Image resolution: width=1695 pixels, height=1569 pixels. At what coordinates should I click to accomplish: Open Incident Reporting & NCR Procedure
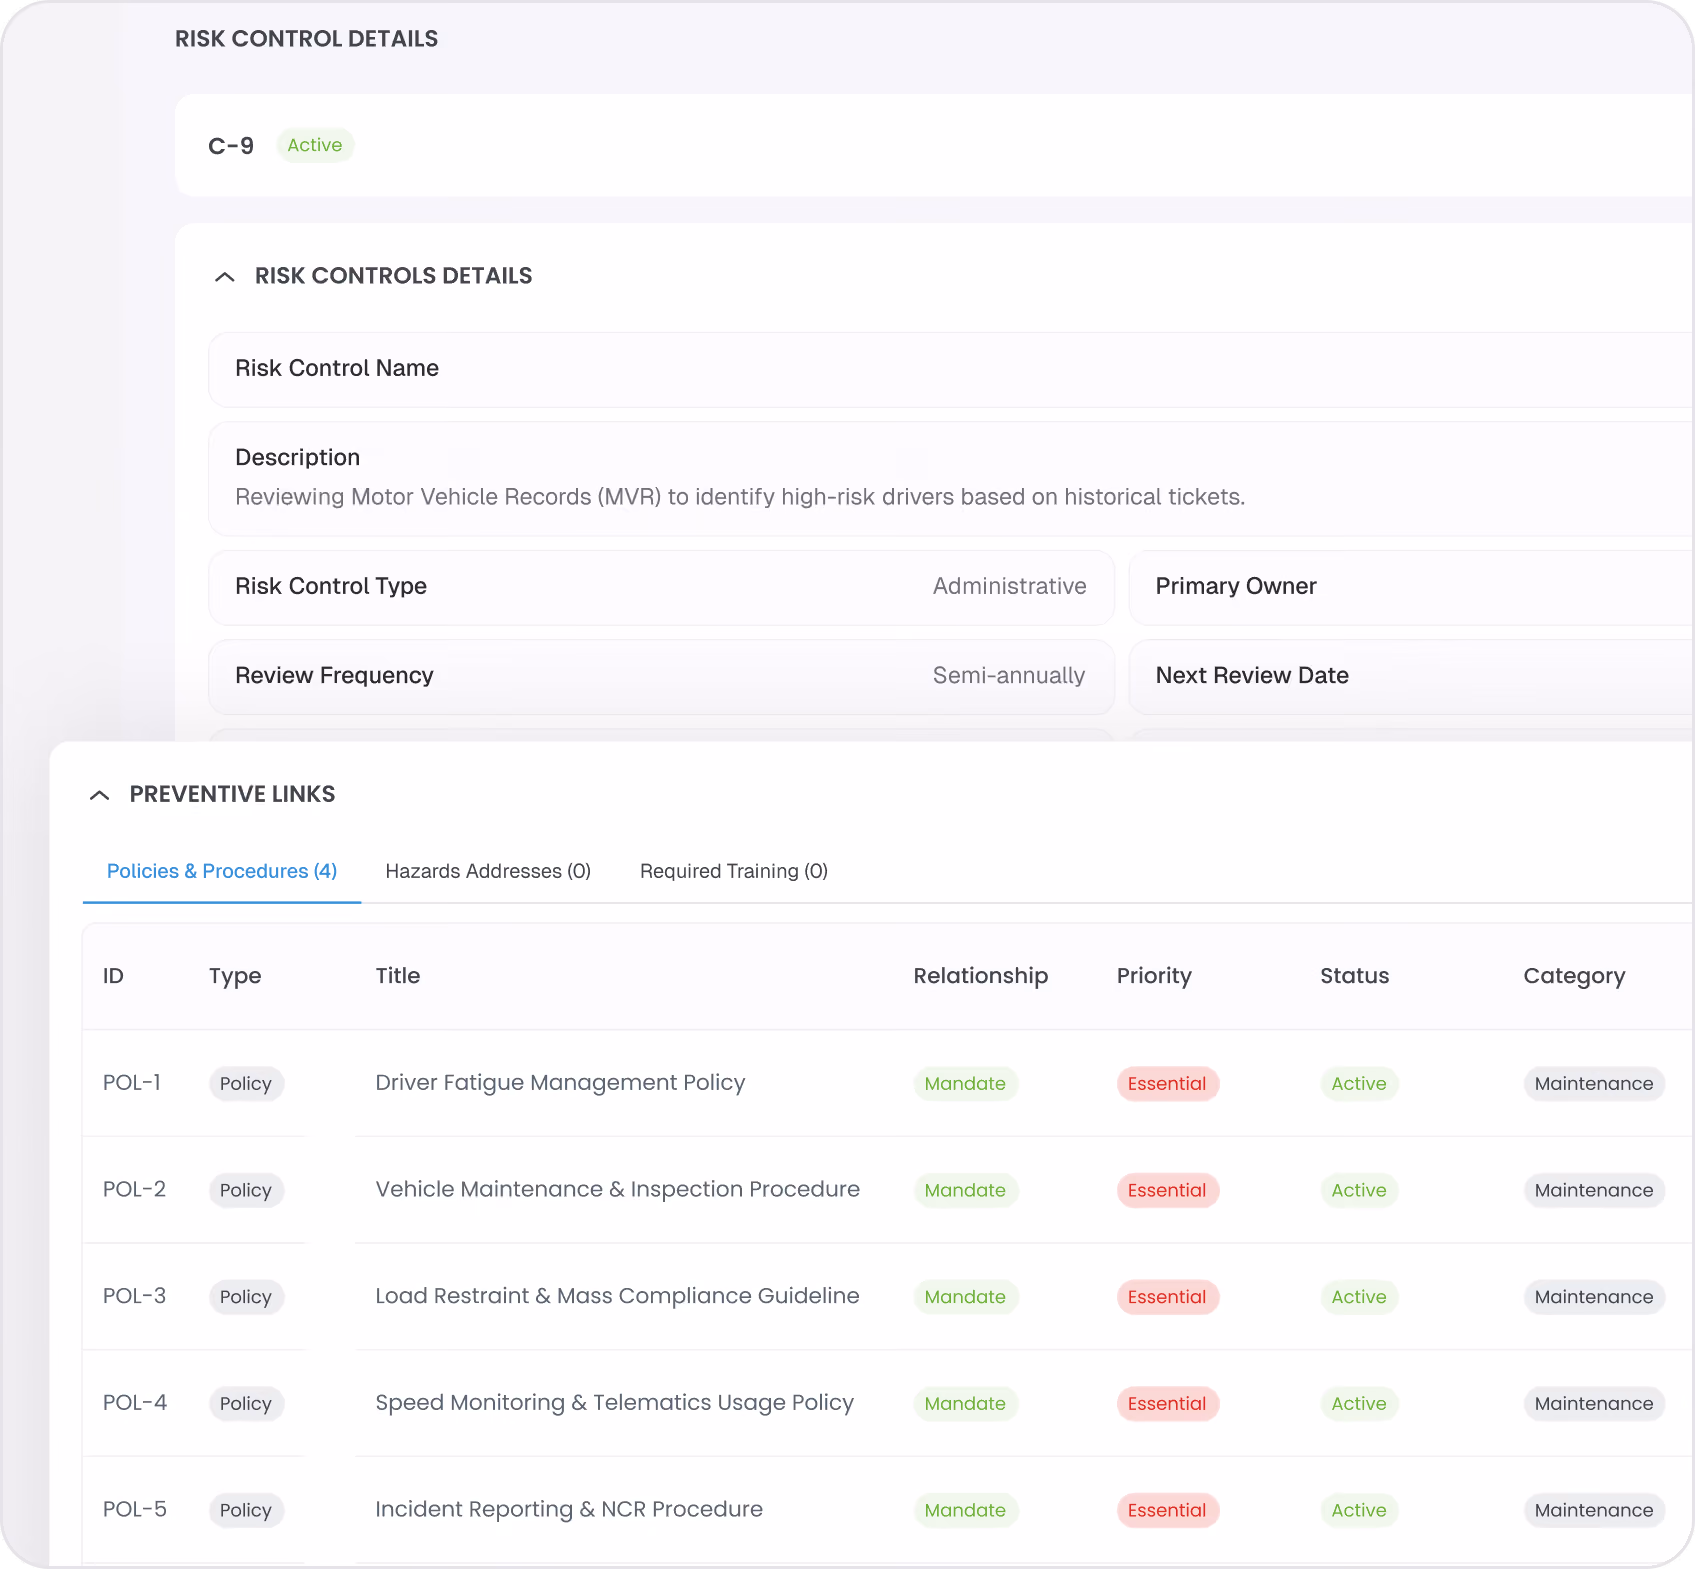tap(569, 1510)
